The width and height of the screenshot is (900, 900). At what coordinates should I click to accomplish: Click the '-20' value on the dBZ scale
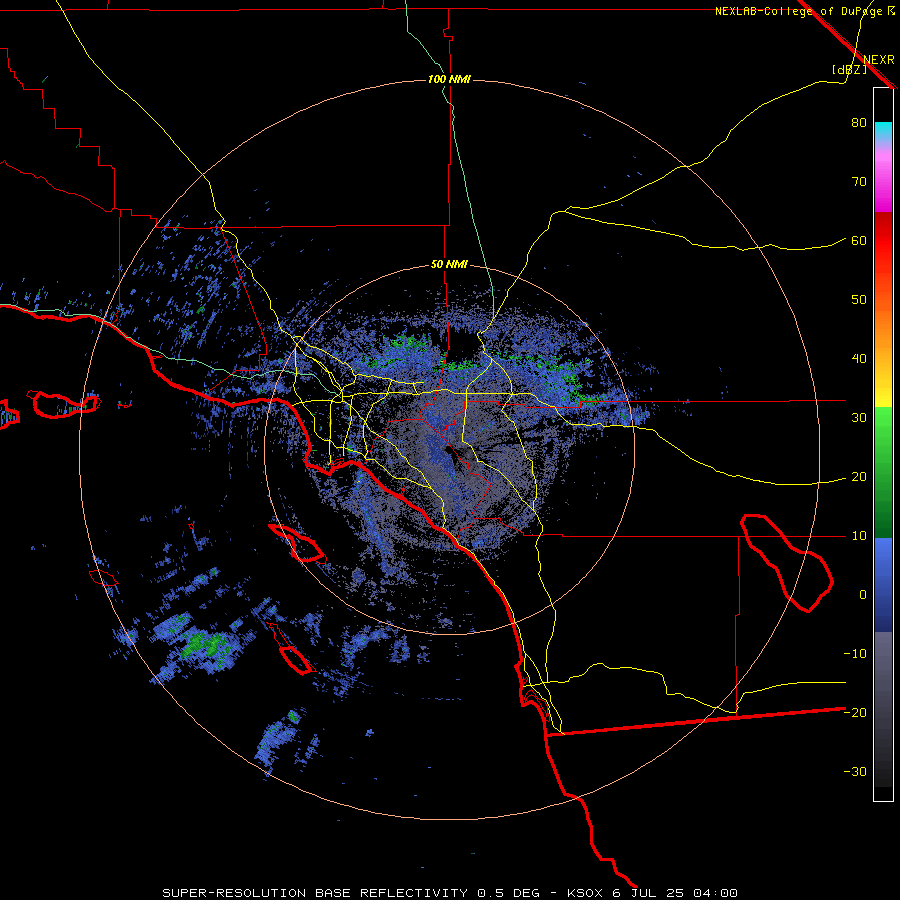855,713
